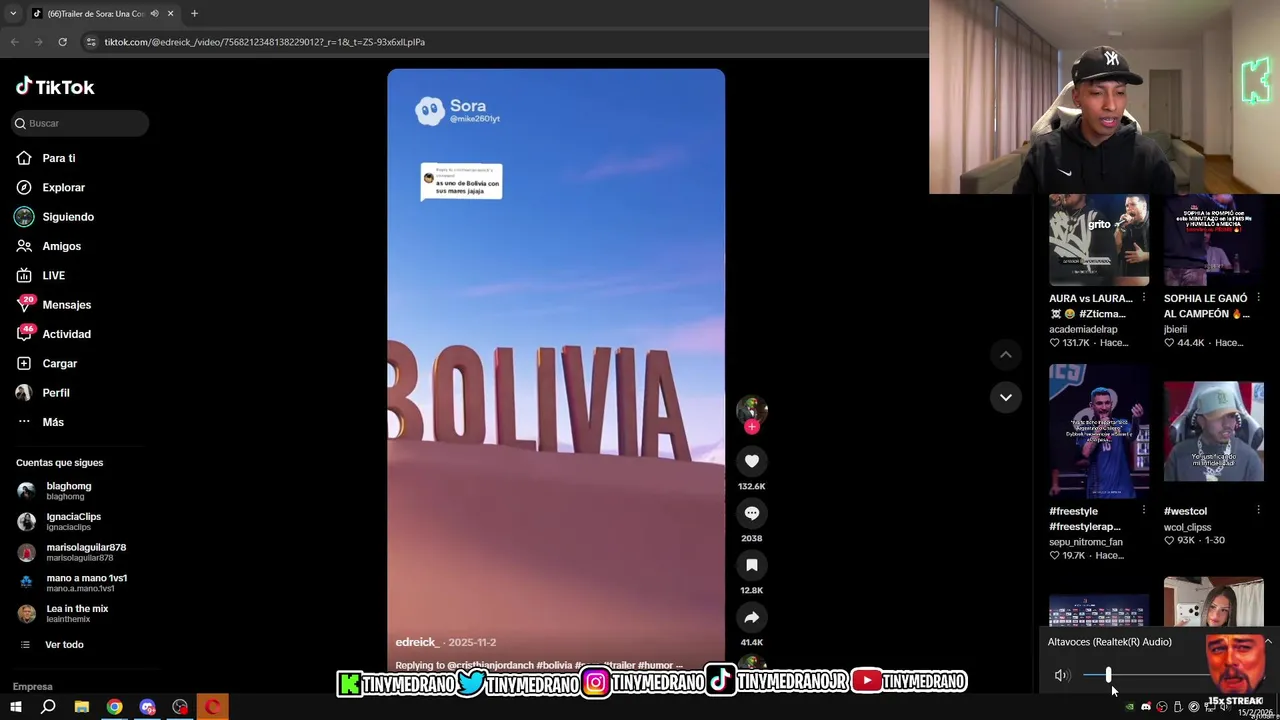
Task: Open the creator avatar beside the video
Action: click(x=752, y=408)
